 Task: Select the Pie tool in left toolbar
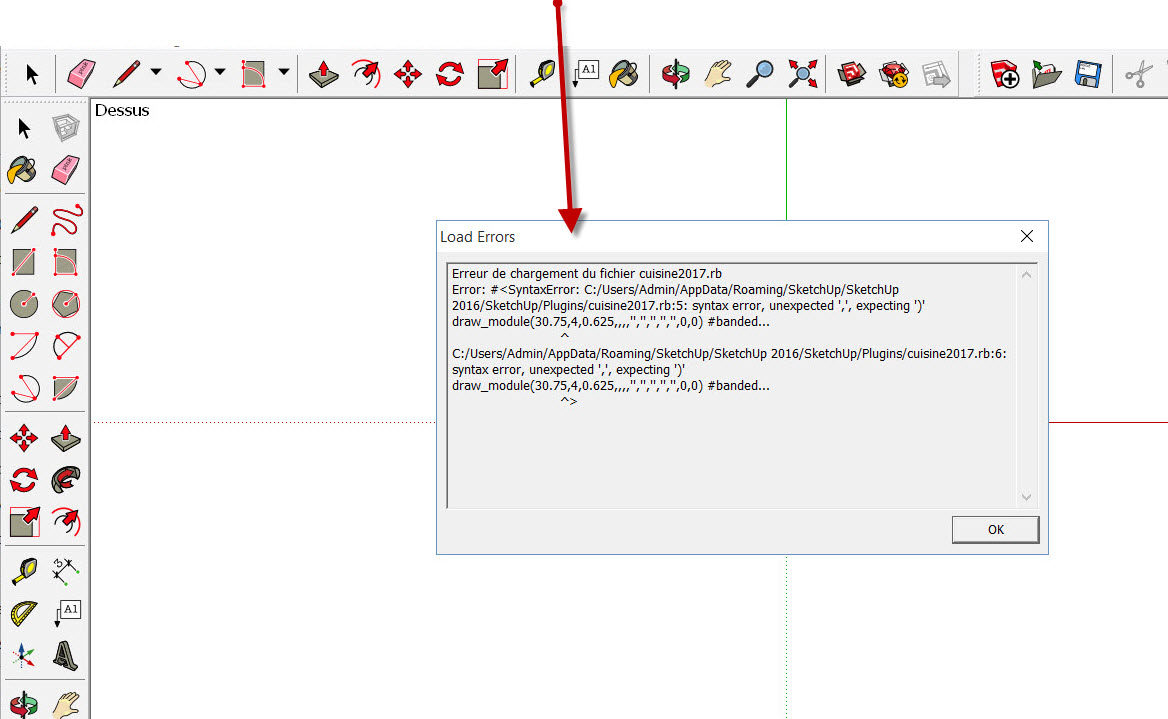tap(66, 387)
